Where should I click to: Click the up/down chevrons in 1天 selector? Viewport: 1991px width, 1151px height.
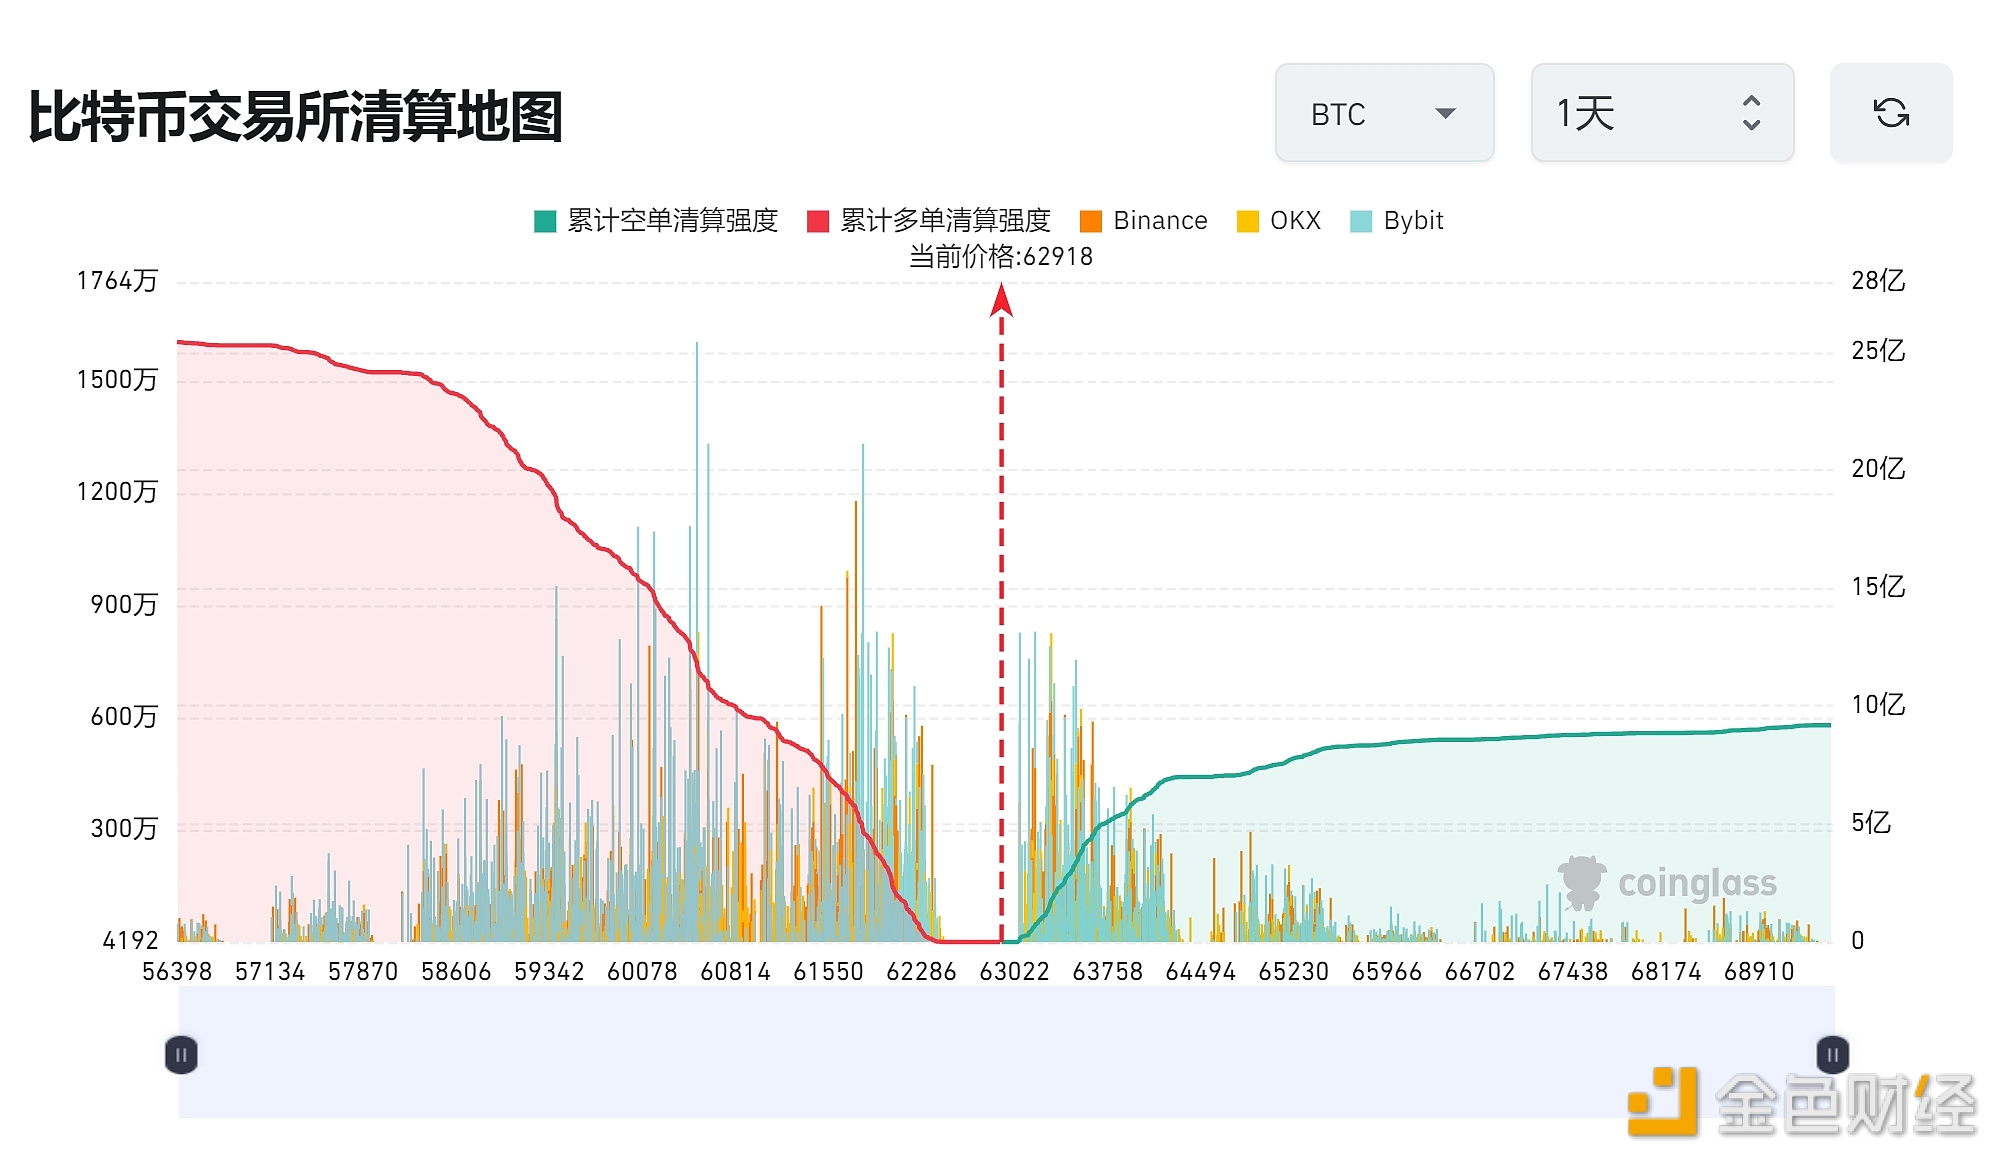(x=1751, y=113)
